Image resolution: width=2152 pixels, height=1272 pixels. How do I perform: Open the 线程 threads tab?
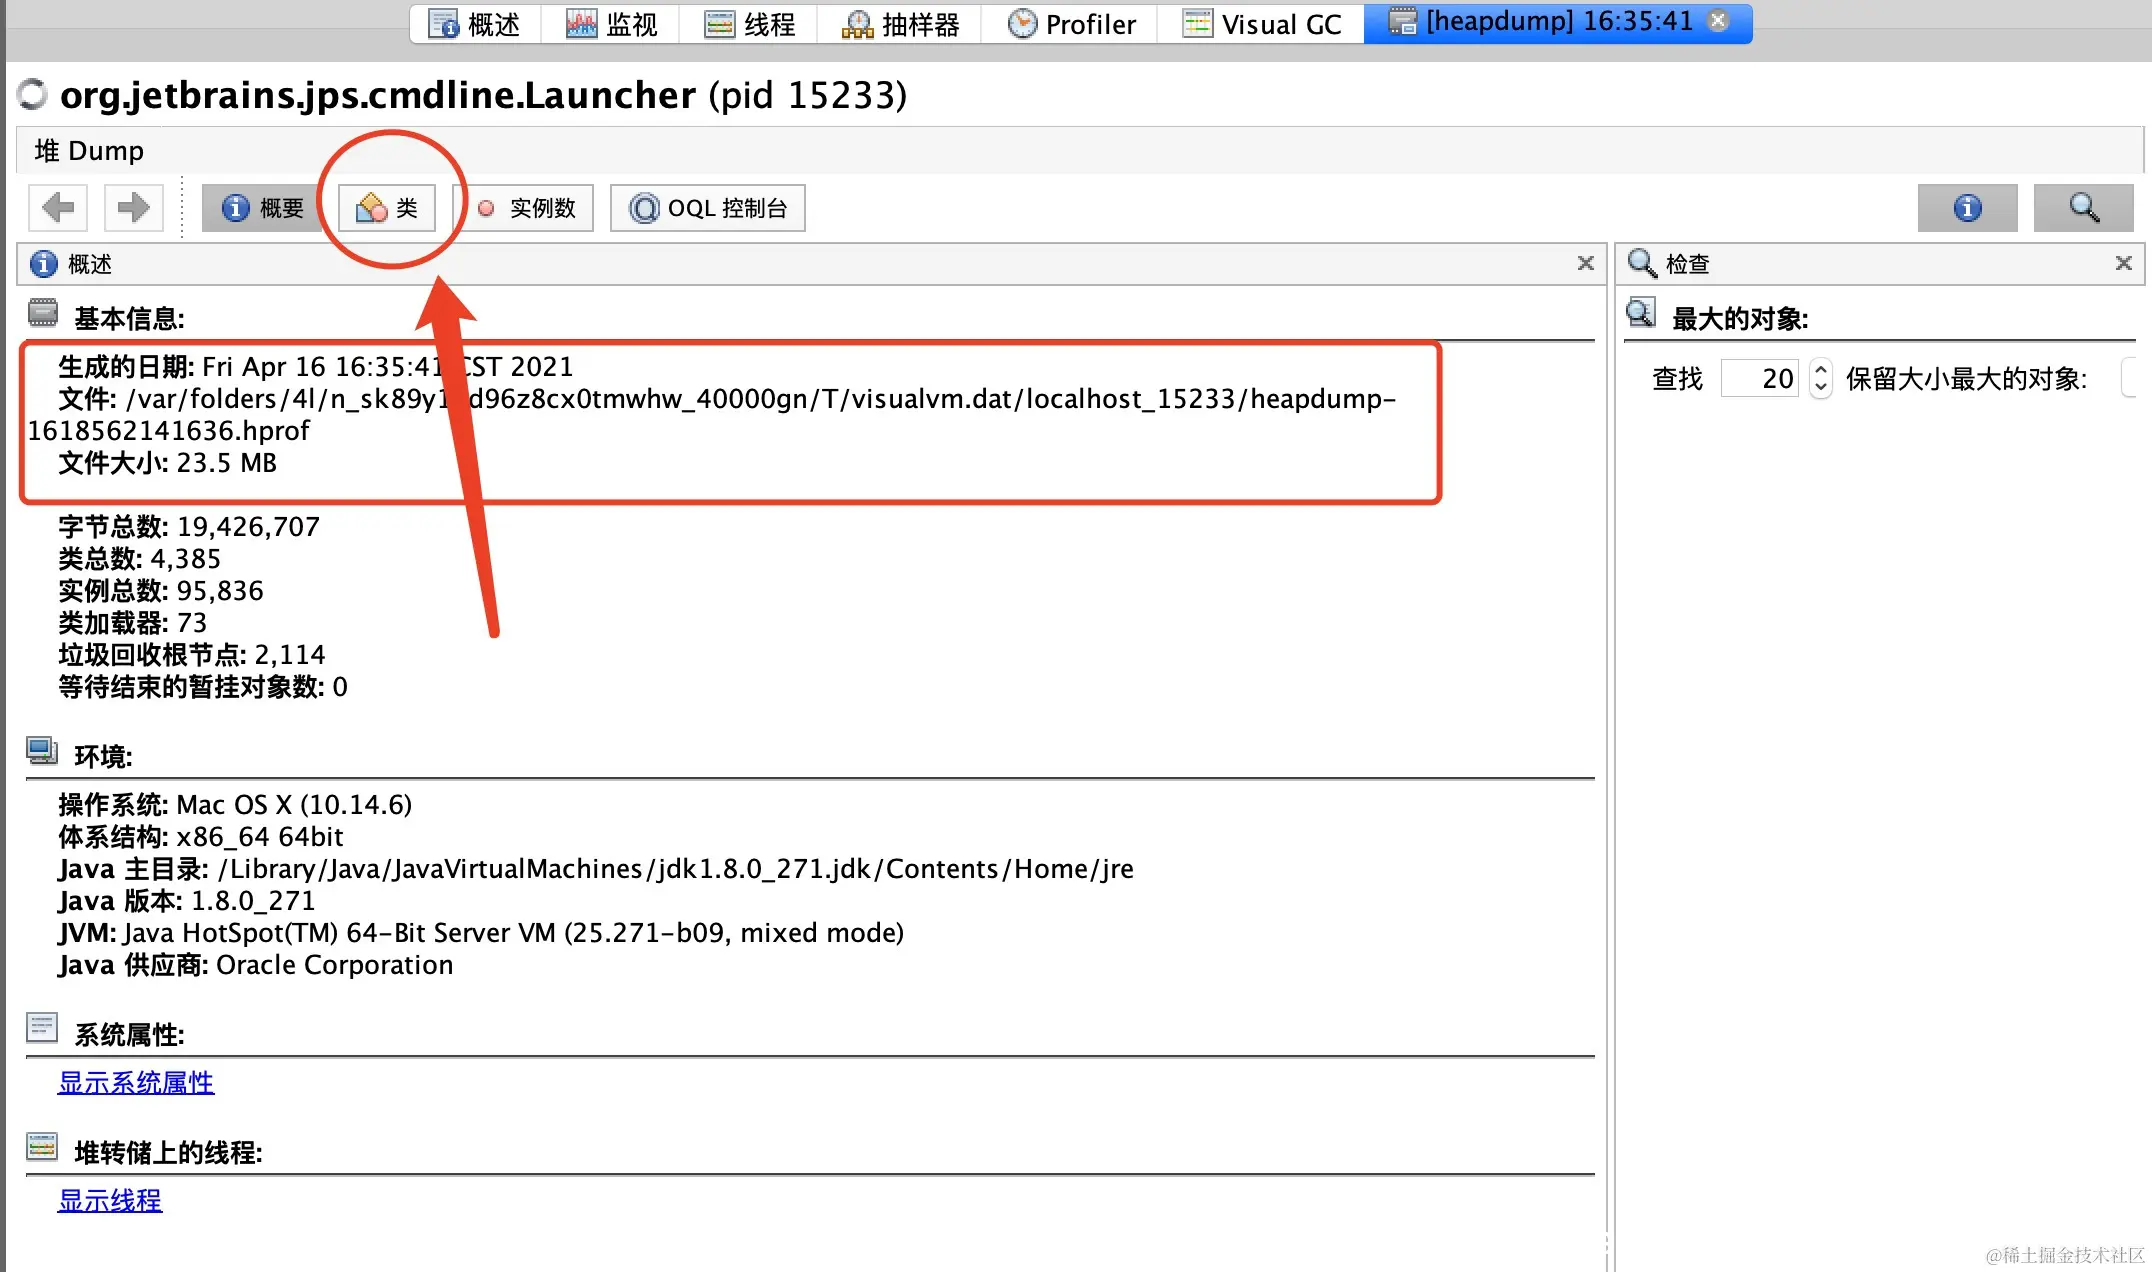click(749, 24)
